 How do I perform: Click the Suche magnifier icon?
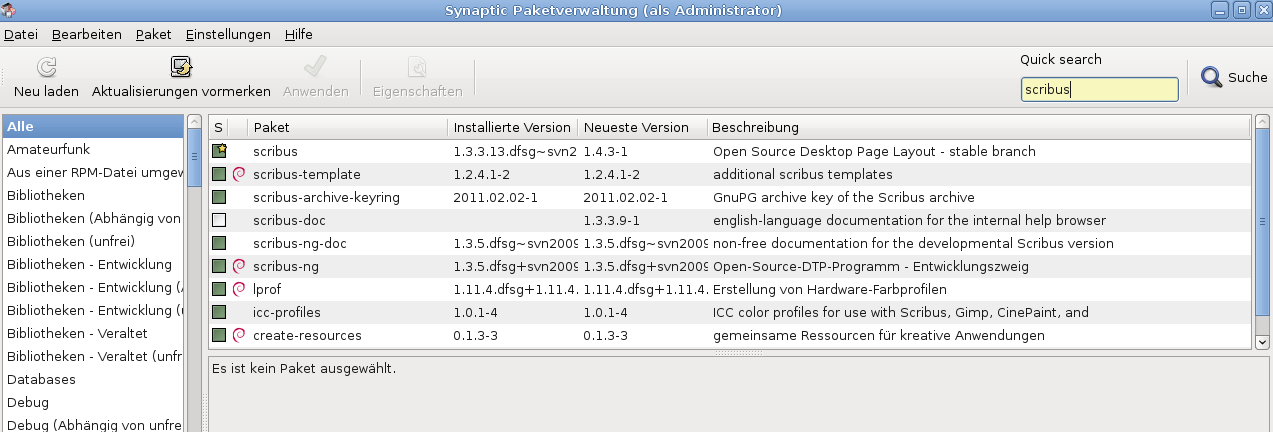click(1211, 77)
